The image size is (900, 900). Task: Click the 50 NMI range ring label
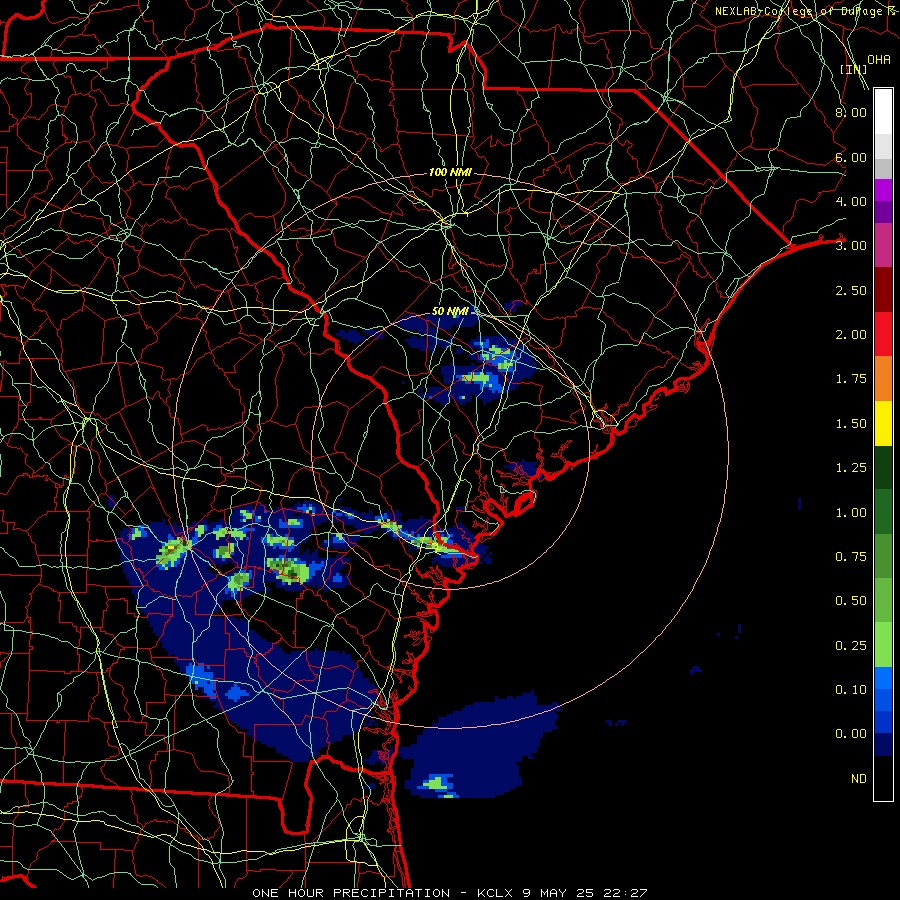450,311
